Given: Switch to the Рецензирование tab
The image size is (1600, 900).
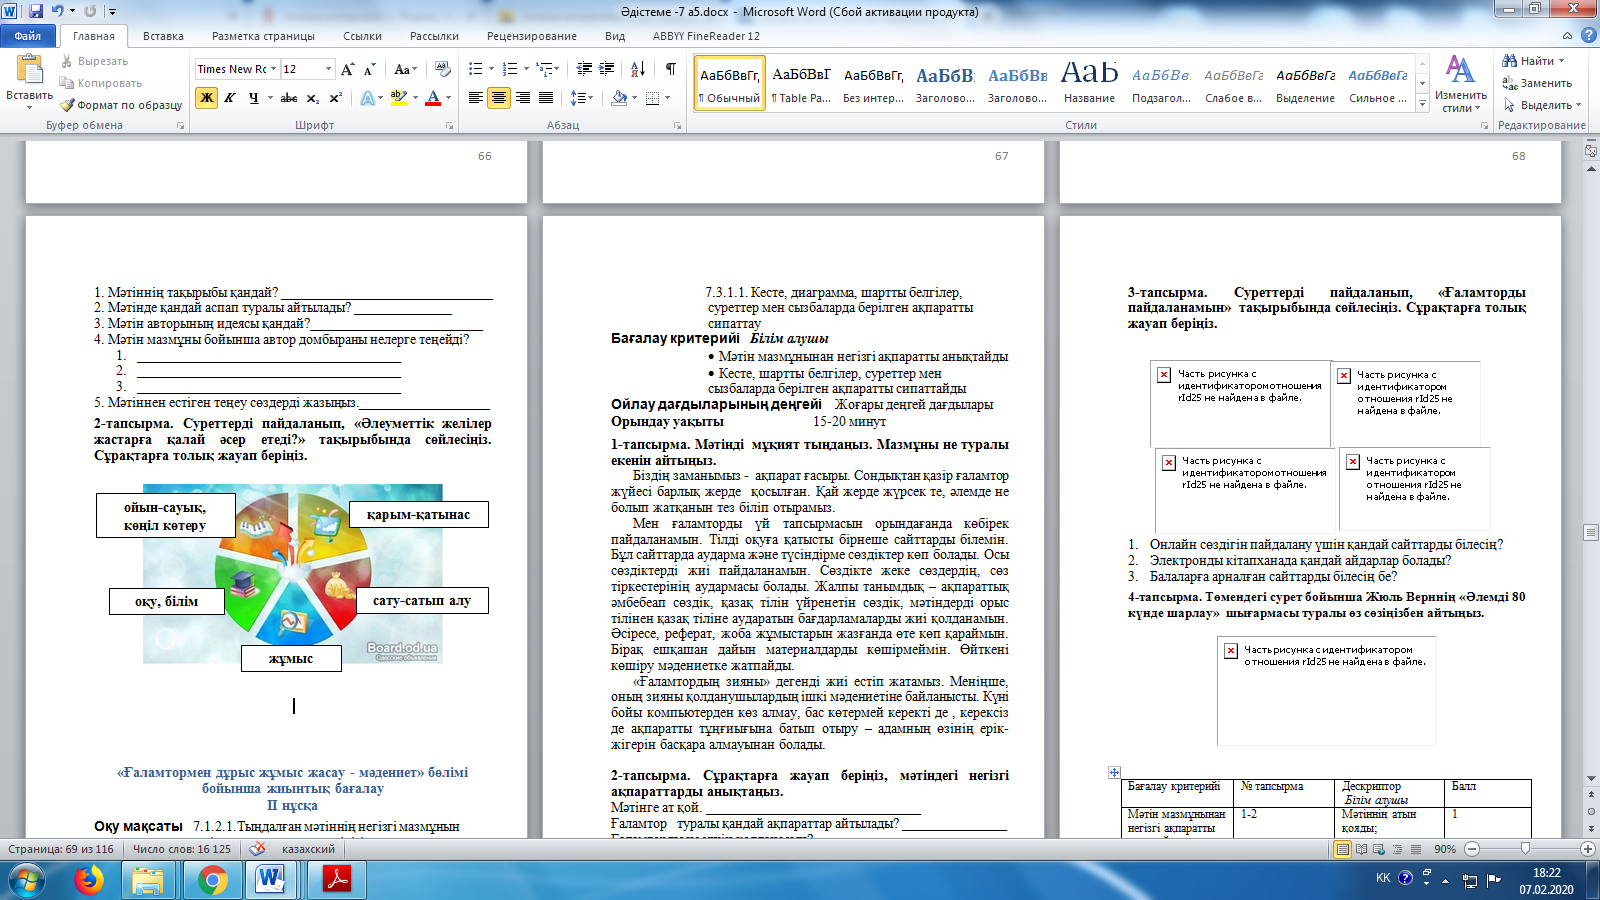Looking at the screenshot, I should [532, 36].
